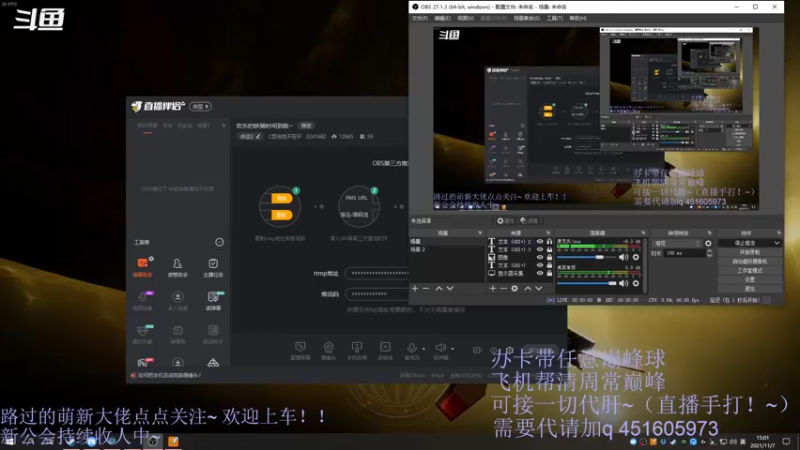This screenshot has width=800, height=450.
Task: Mute the microphone mixer channel
Action: click(x=623, y=257)
